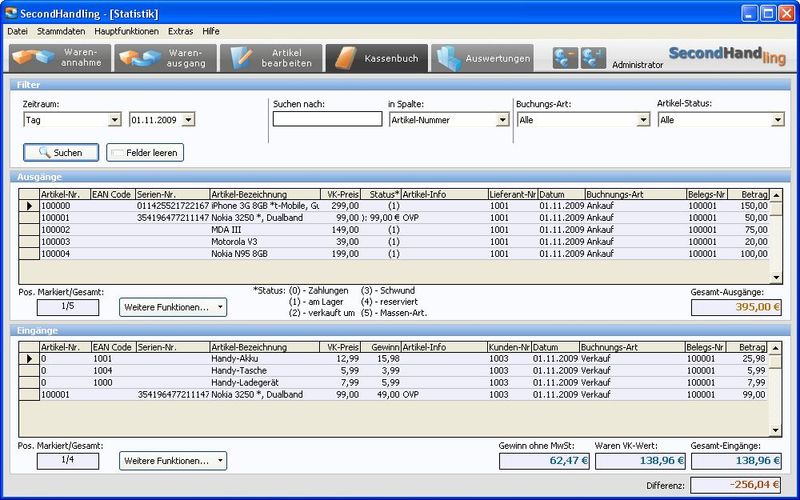Sort Ausgänge by VK-Preis column header
This screenshot has width=800, height=500.
coord(340,194)
